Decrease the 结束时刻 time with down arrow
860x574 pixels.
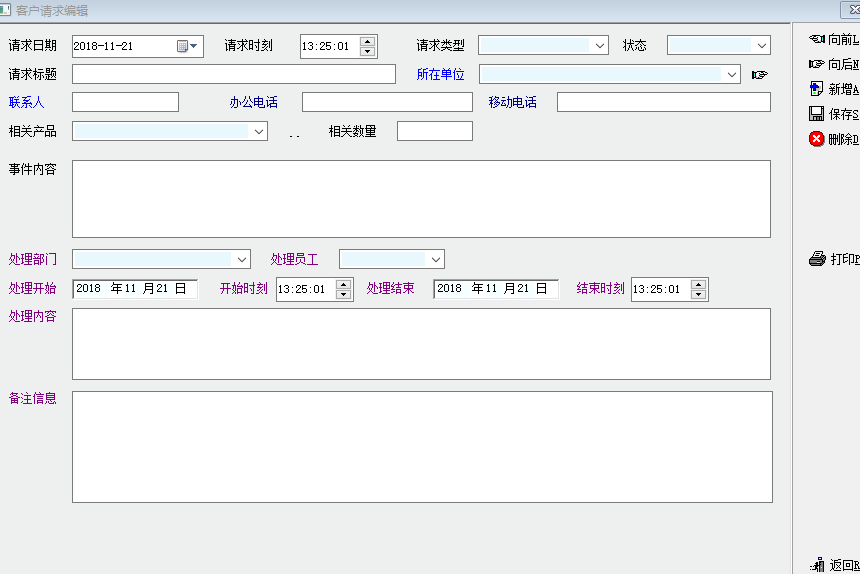tap(698, 294)
